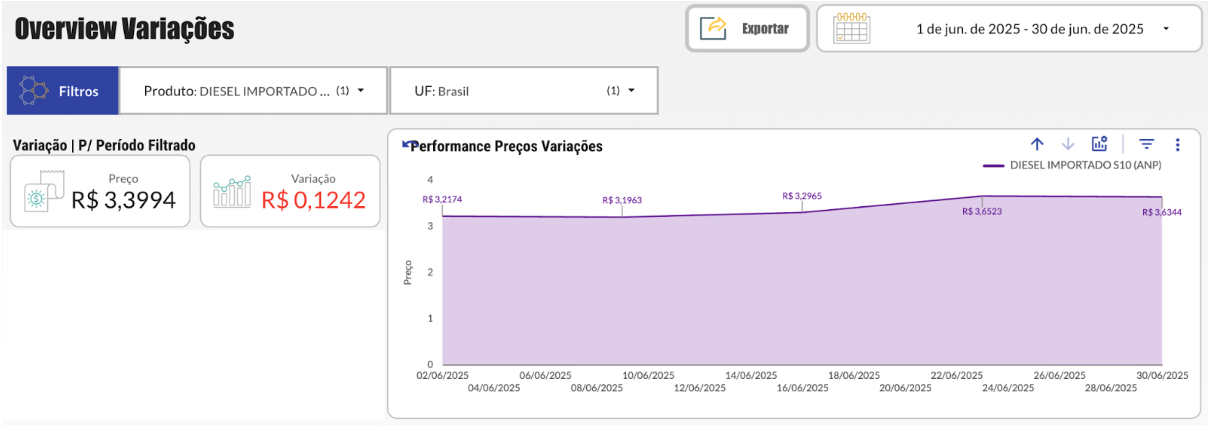Expand the UF Brasil filter dropdown

point(631,91)
